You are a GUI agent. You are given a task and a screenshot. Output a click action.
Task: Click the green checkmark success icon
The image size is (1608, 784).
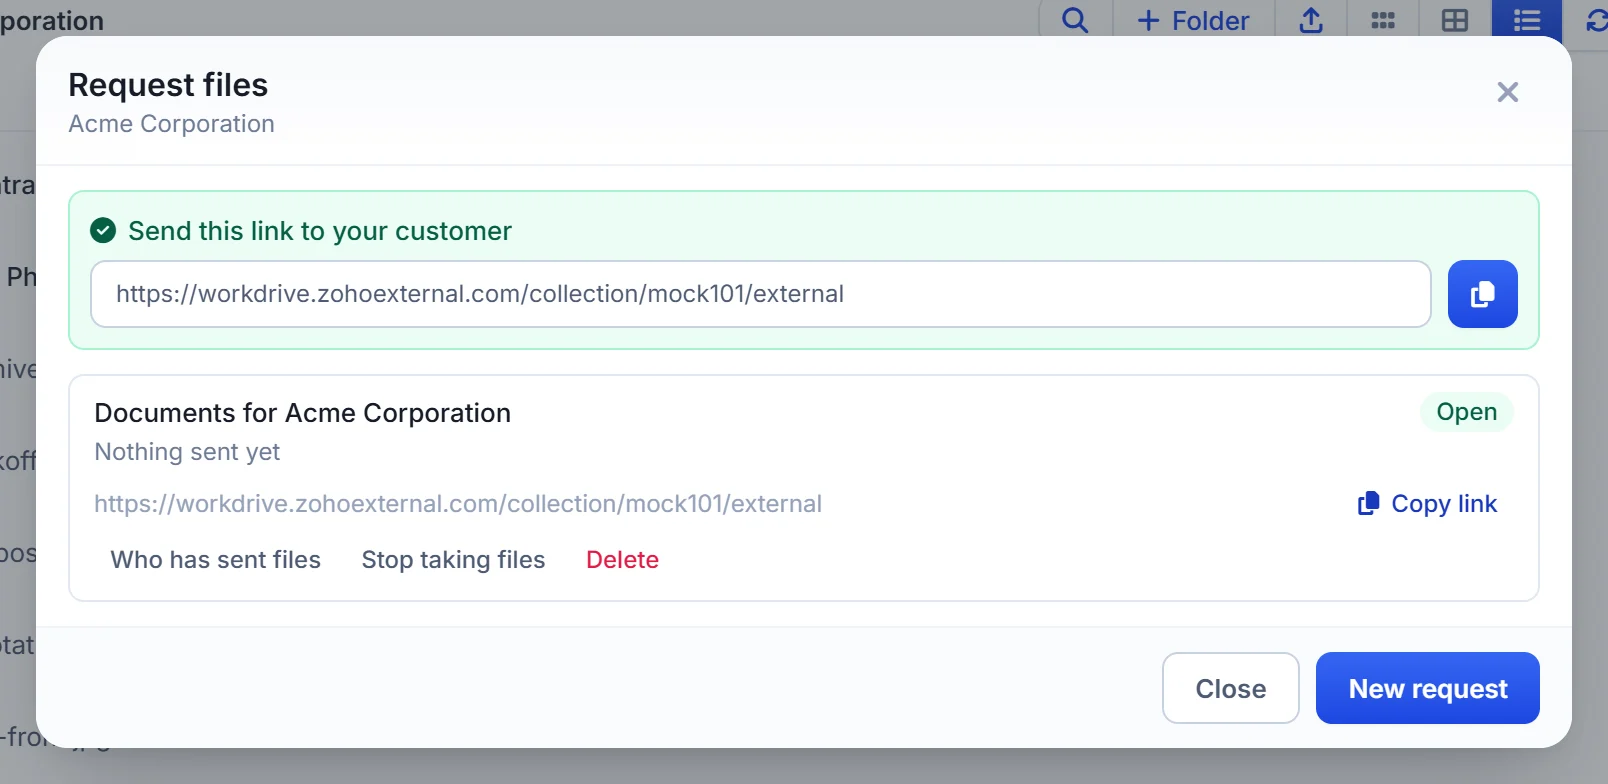103,231
